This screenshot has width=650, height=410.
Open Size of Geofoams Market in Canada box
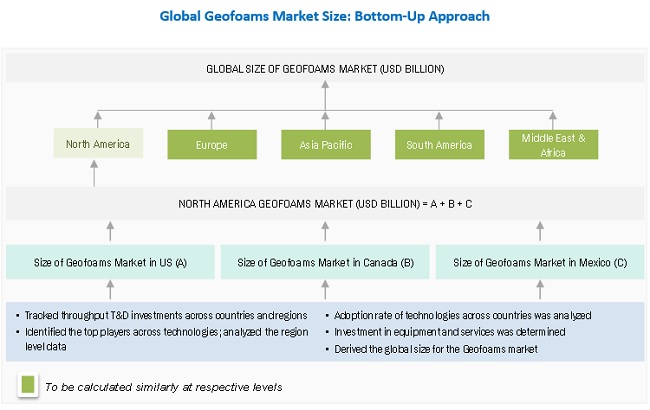pyautogui.click(x=324, y=263)
